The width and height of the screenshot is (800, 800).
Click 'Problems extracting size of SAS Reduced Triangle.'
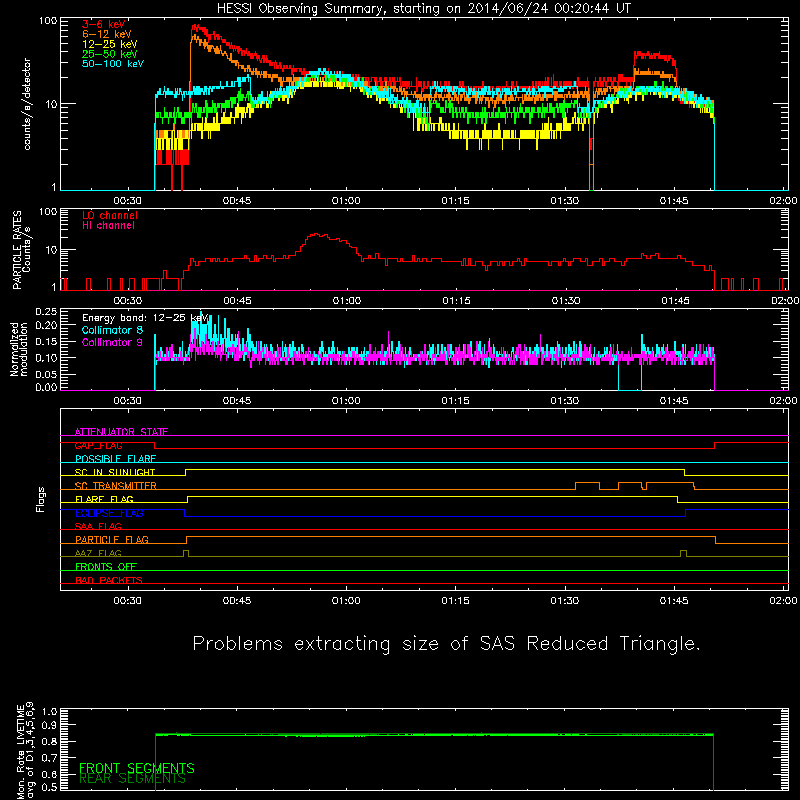click(446, 643)
